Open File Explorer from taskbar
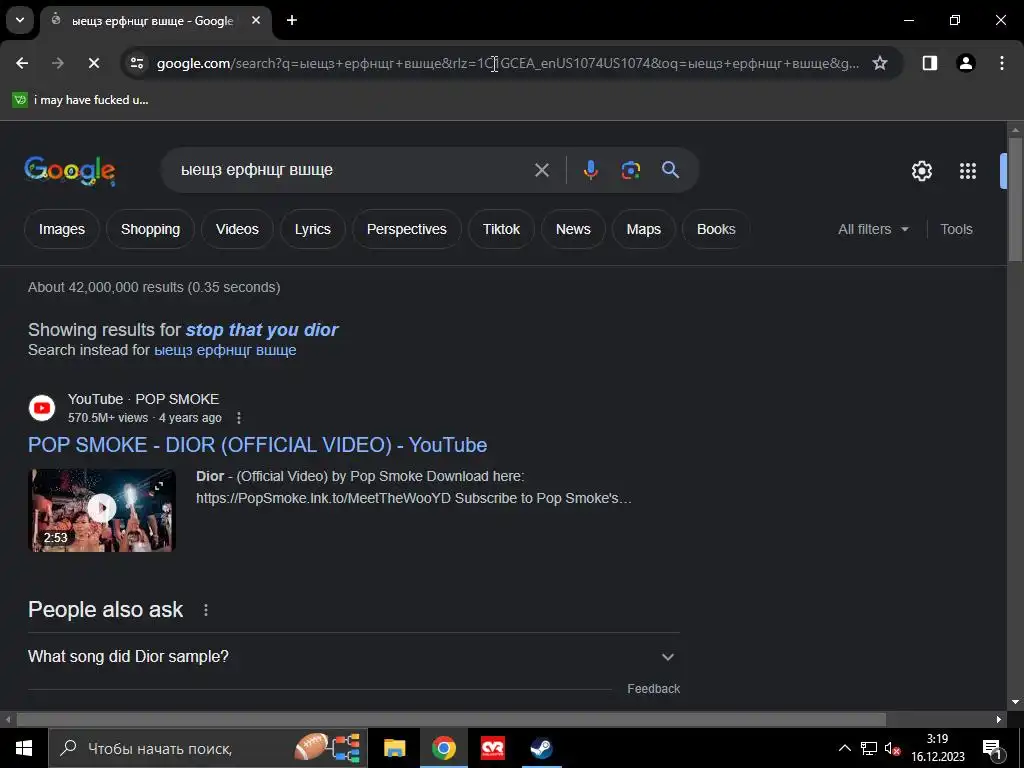1024x768 pixels. coord(394,748)
